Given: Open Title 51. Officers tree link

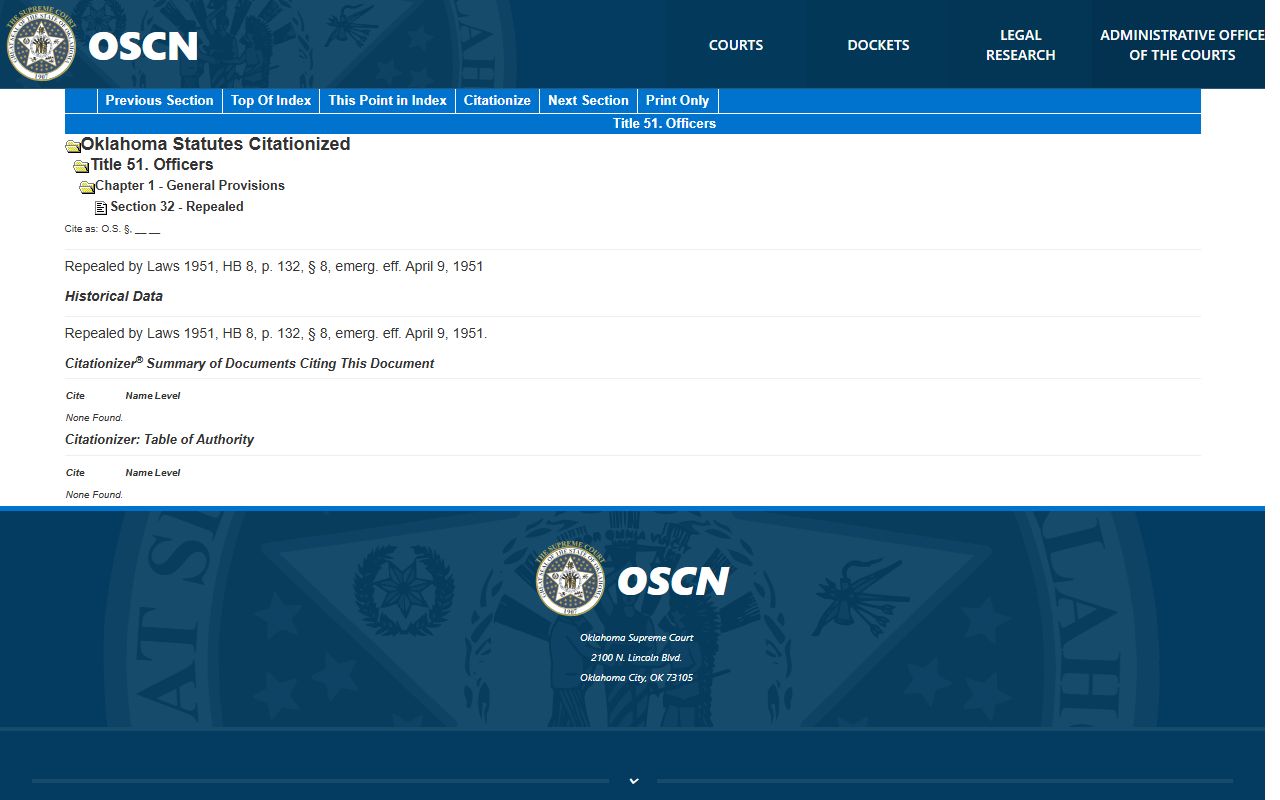Looking at the screenshot, I should coord(152,165).
